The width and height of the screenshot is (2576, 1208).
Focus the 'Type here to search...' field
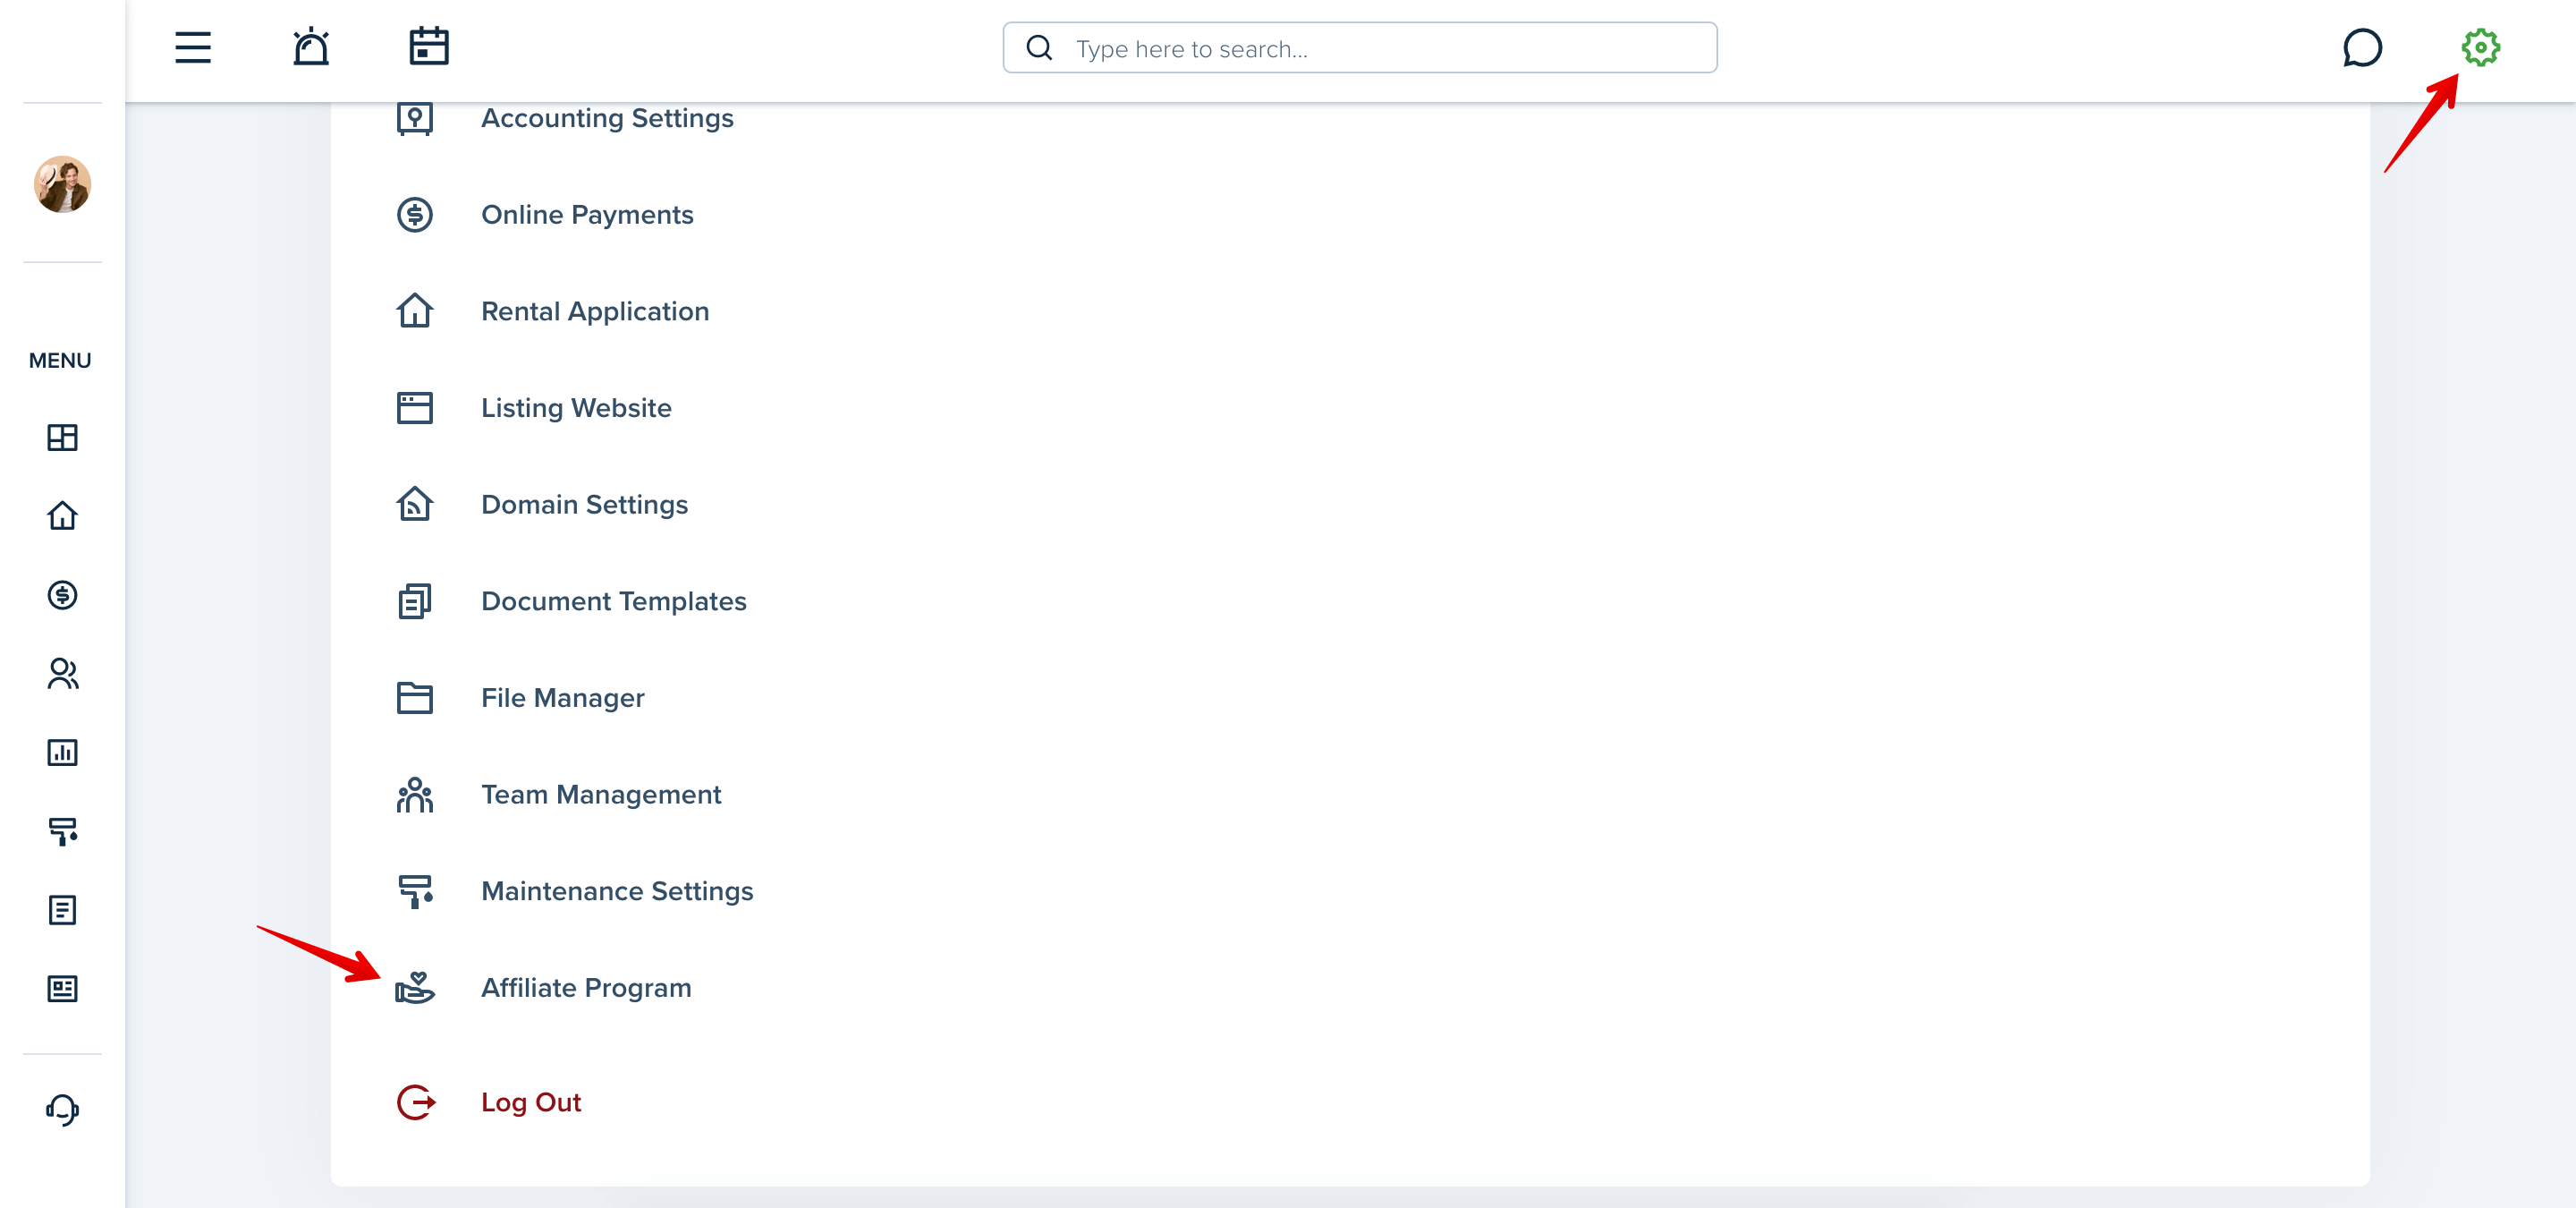(x=1360, y=48)
